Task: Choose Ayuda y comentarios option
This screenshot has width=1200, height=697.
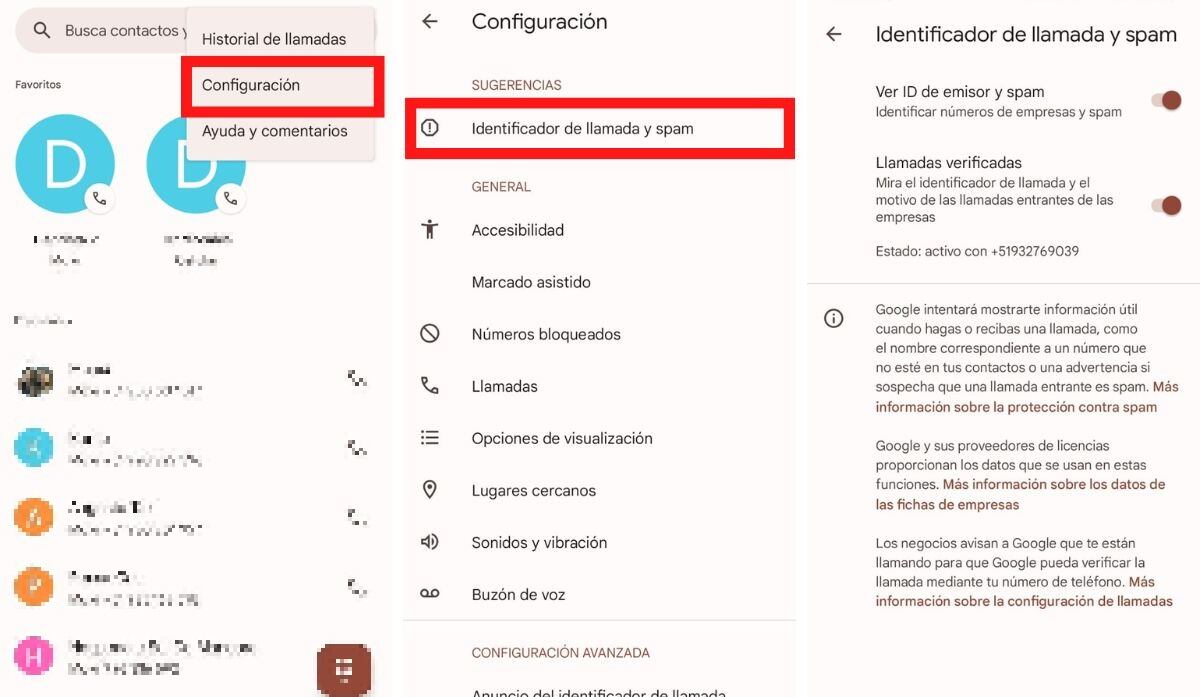Action: [274, 130]
